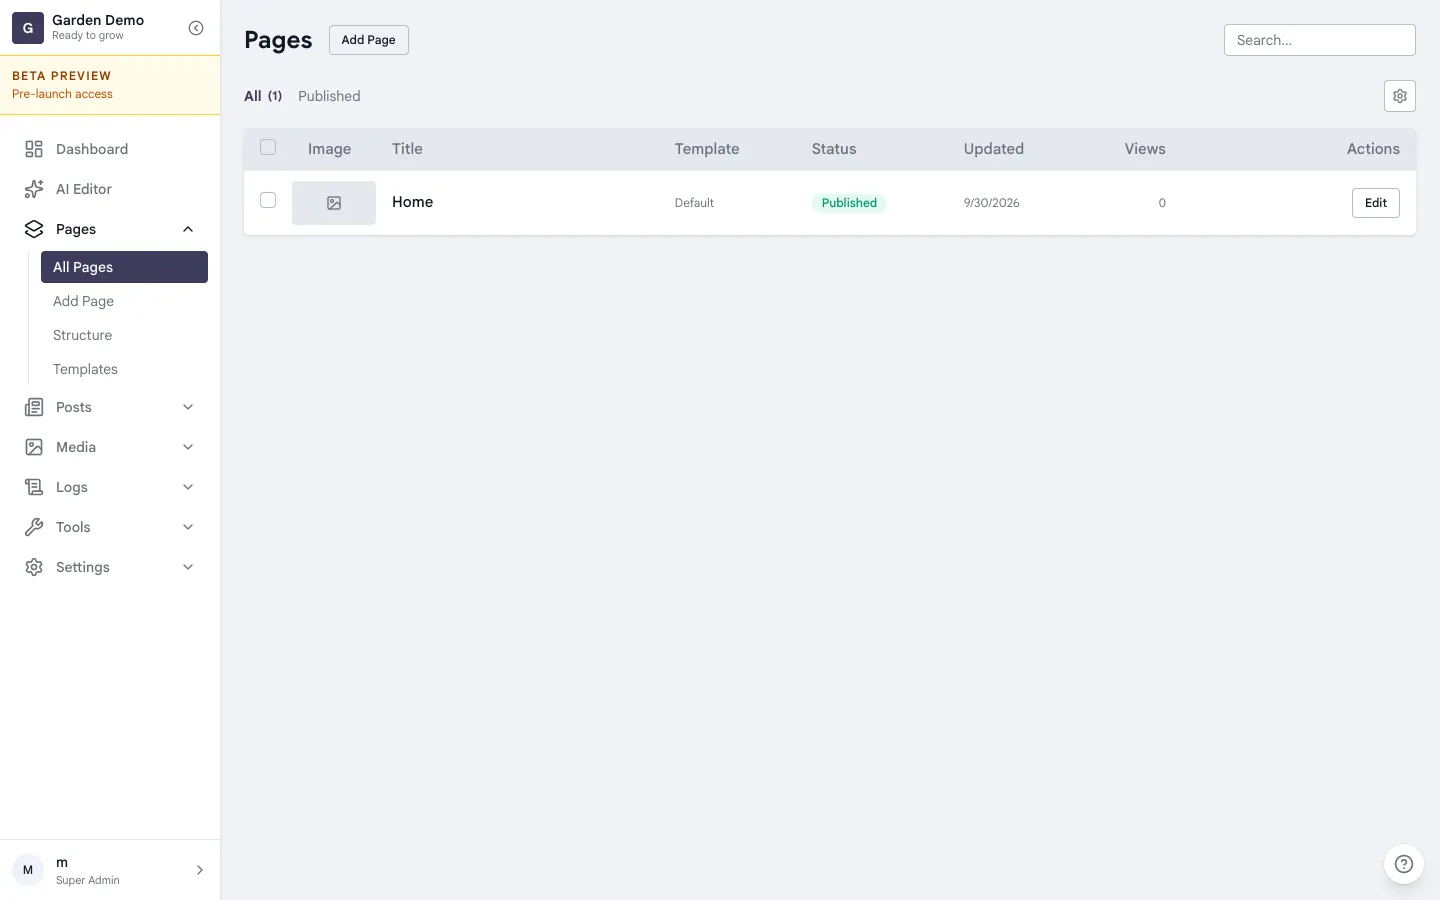Click the Views column header
The height and width of the screenshot is (900, 1440).
pos(1145,149)
